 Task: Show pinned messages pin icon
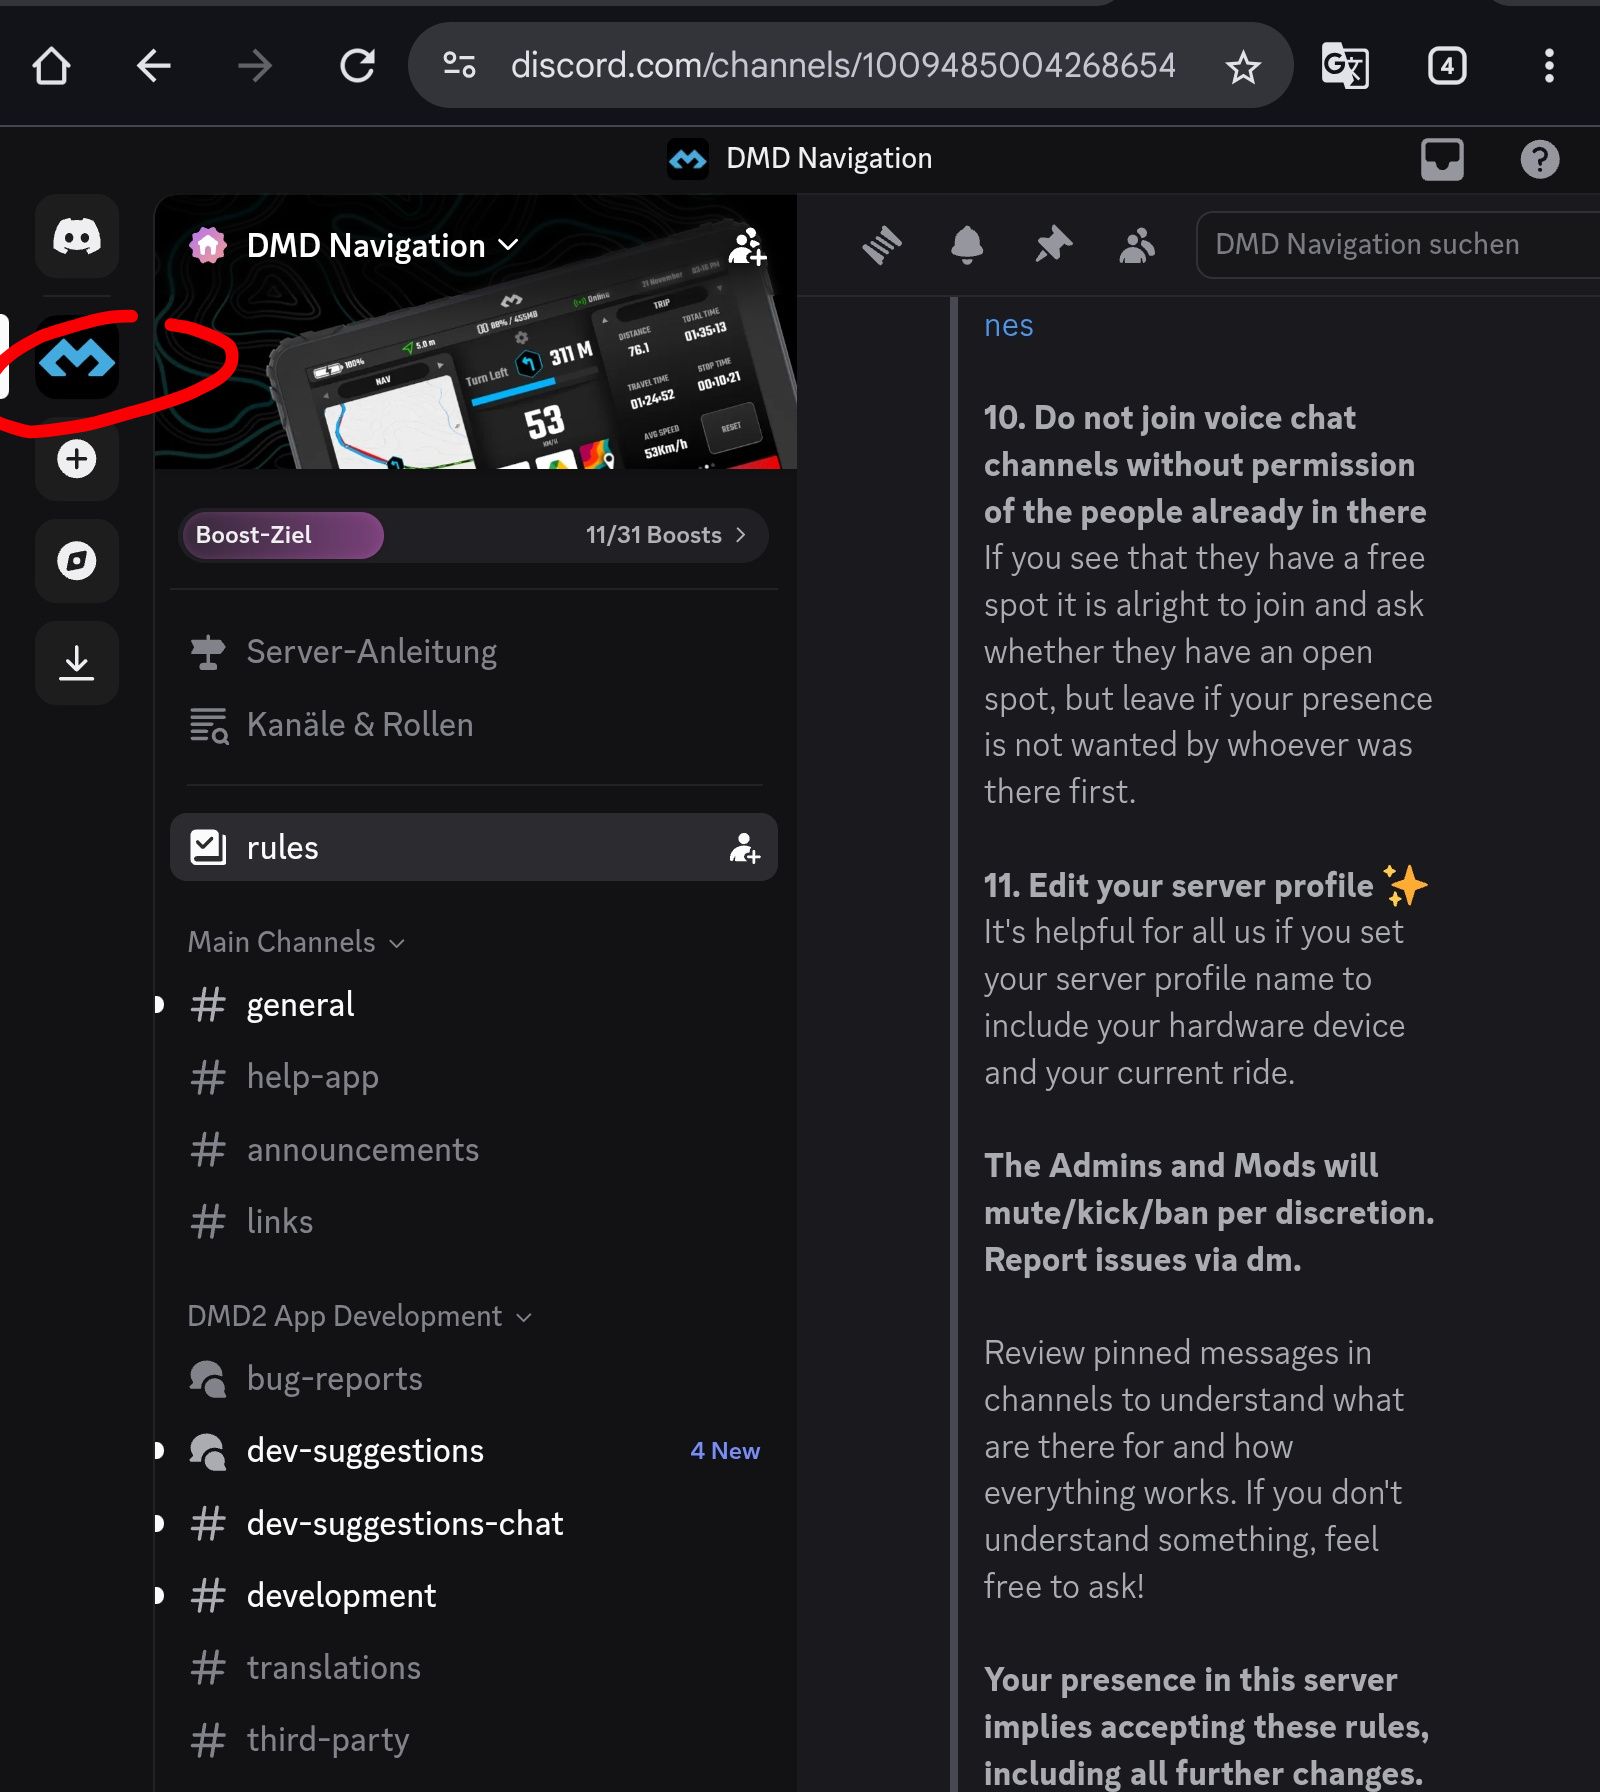[x=1053, y=245]
